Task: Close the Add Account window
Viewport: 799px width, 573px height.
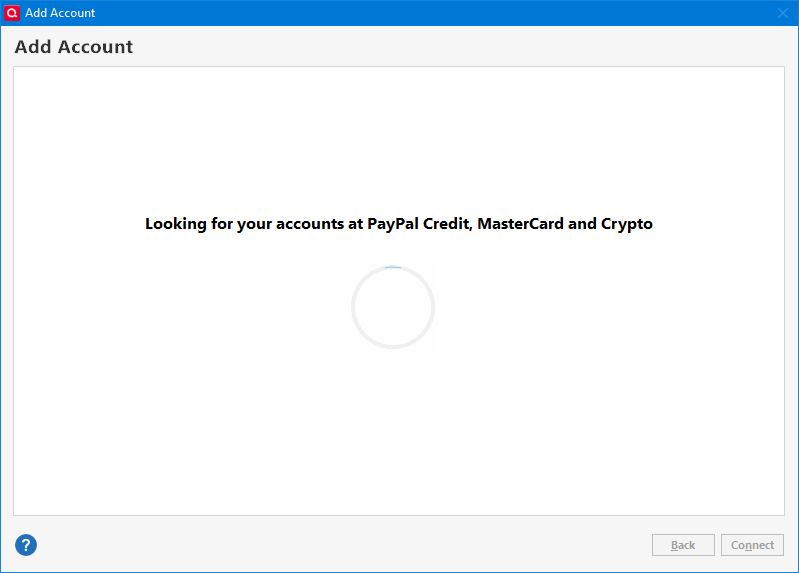Action: click(783, 13)
